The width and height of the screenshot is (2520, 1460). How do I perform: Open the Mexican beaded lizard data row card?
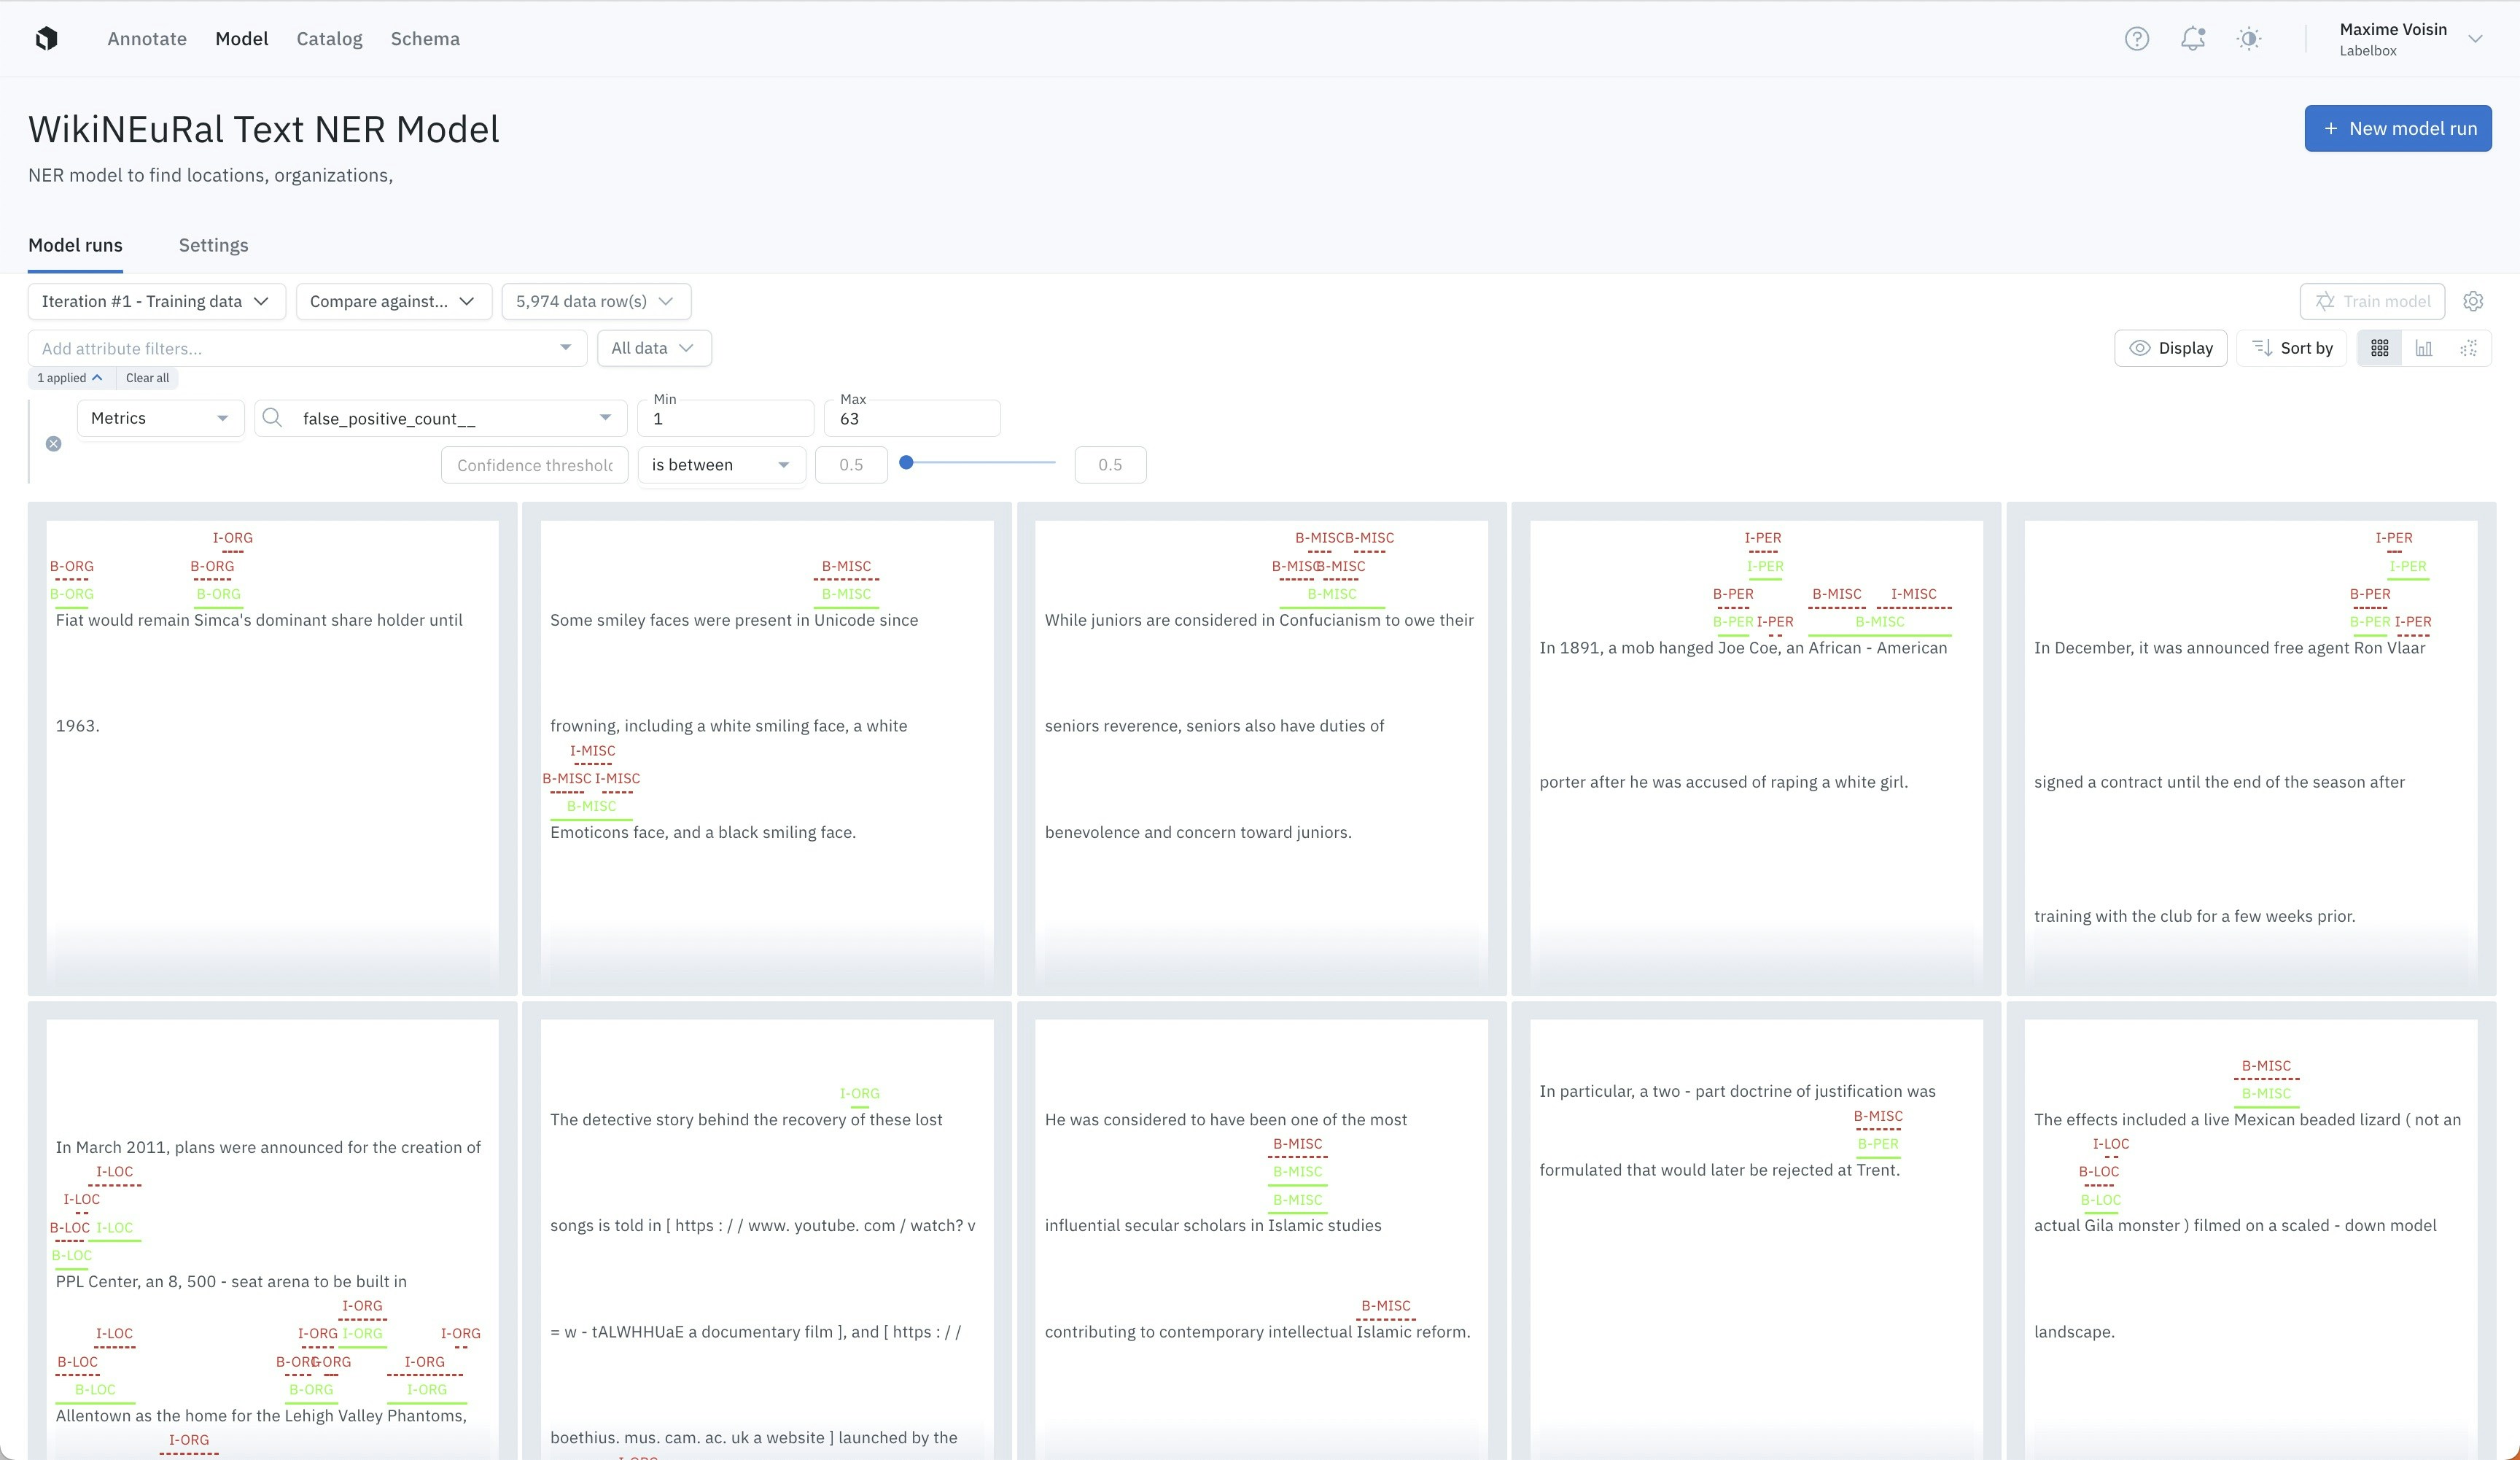click(2250, 1230)
